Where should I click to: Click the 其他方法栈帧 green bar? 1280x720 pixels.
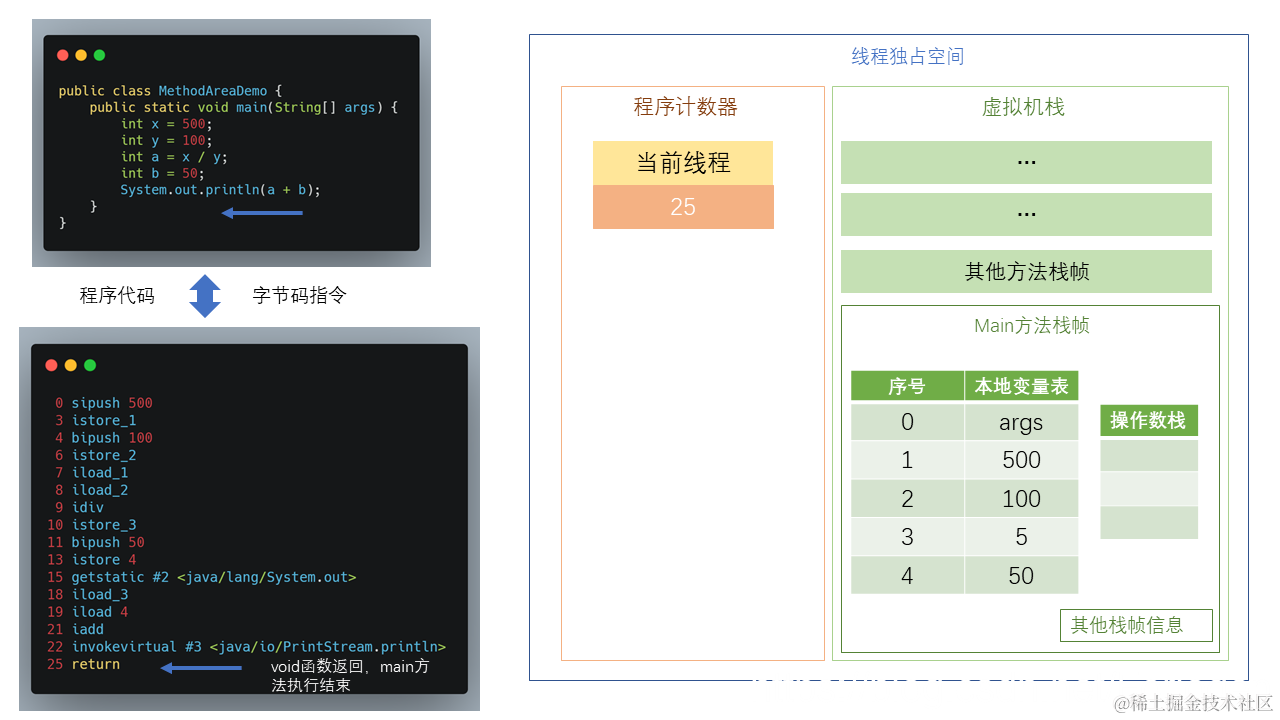(1028, 271)
